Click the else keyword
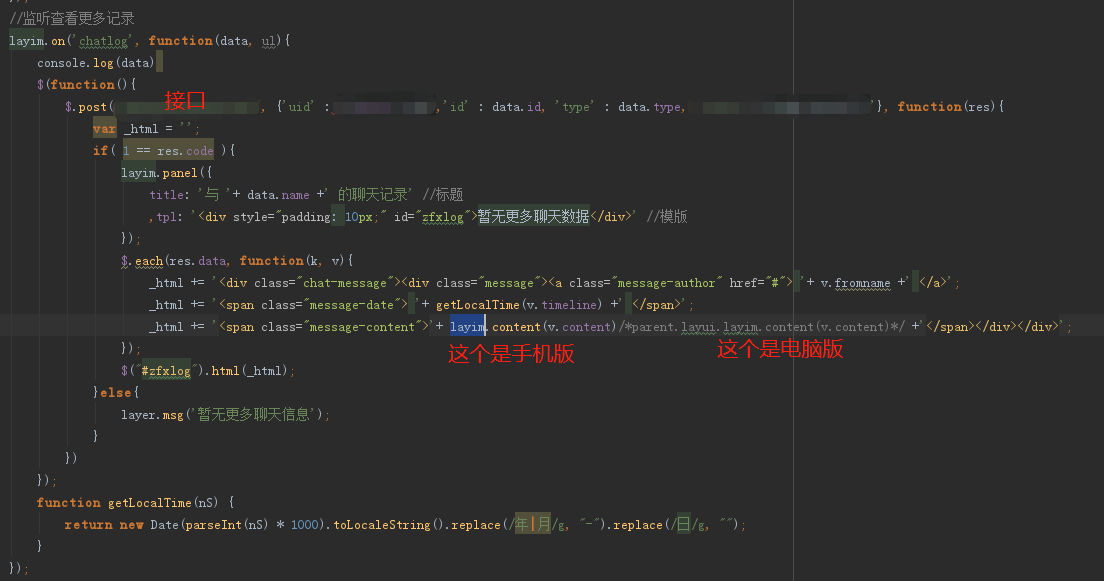 pos(115,392)
